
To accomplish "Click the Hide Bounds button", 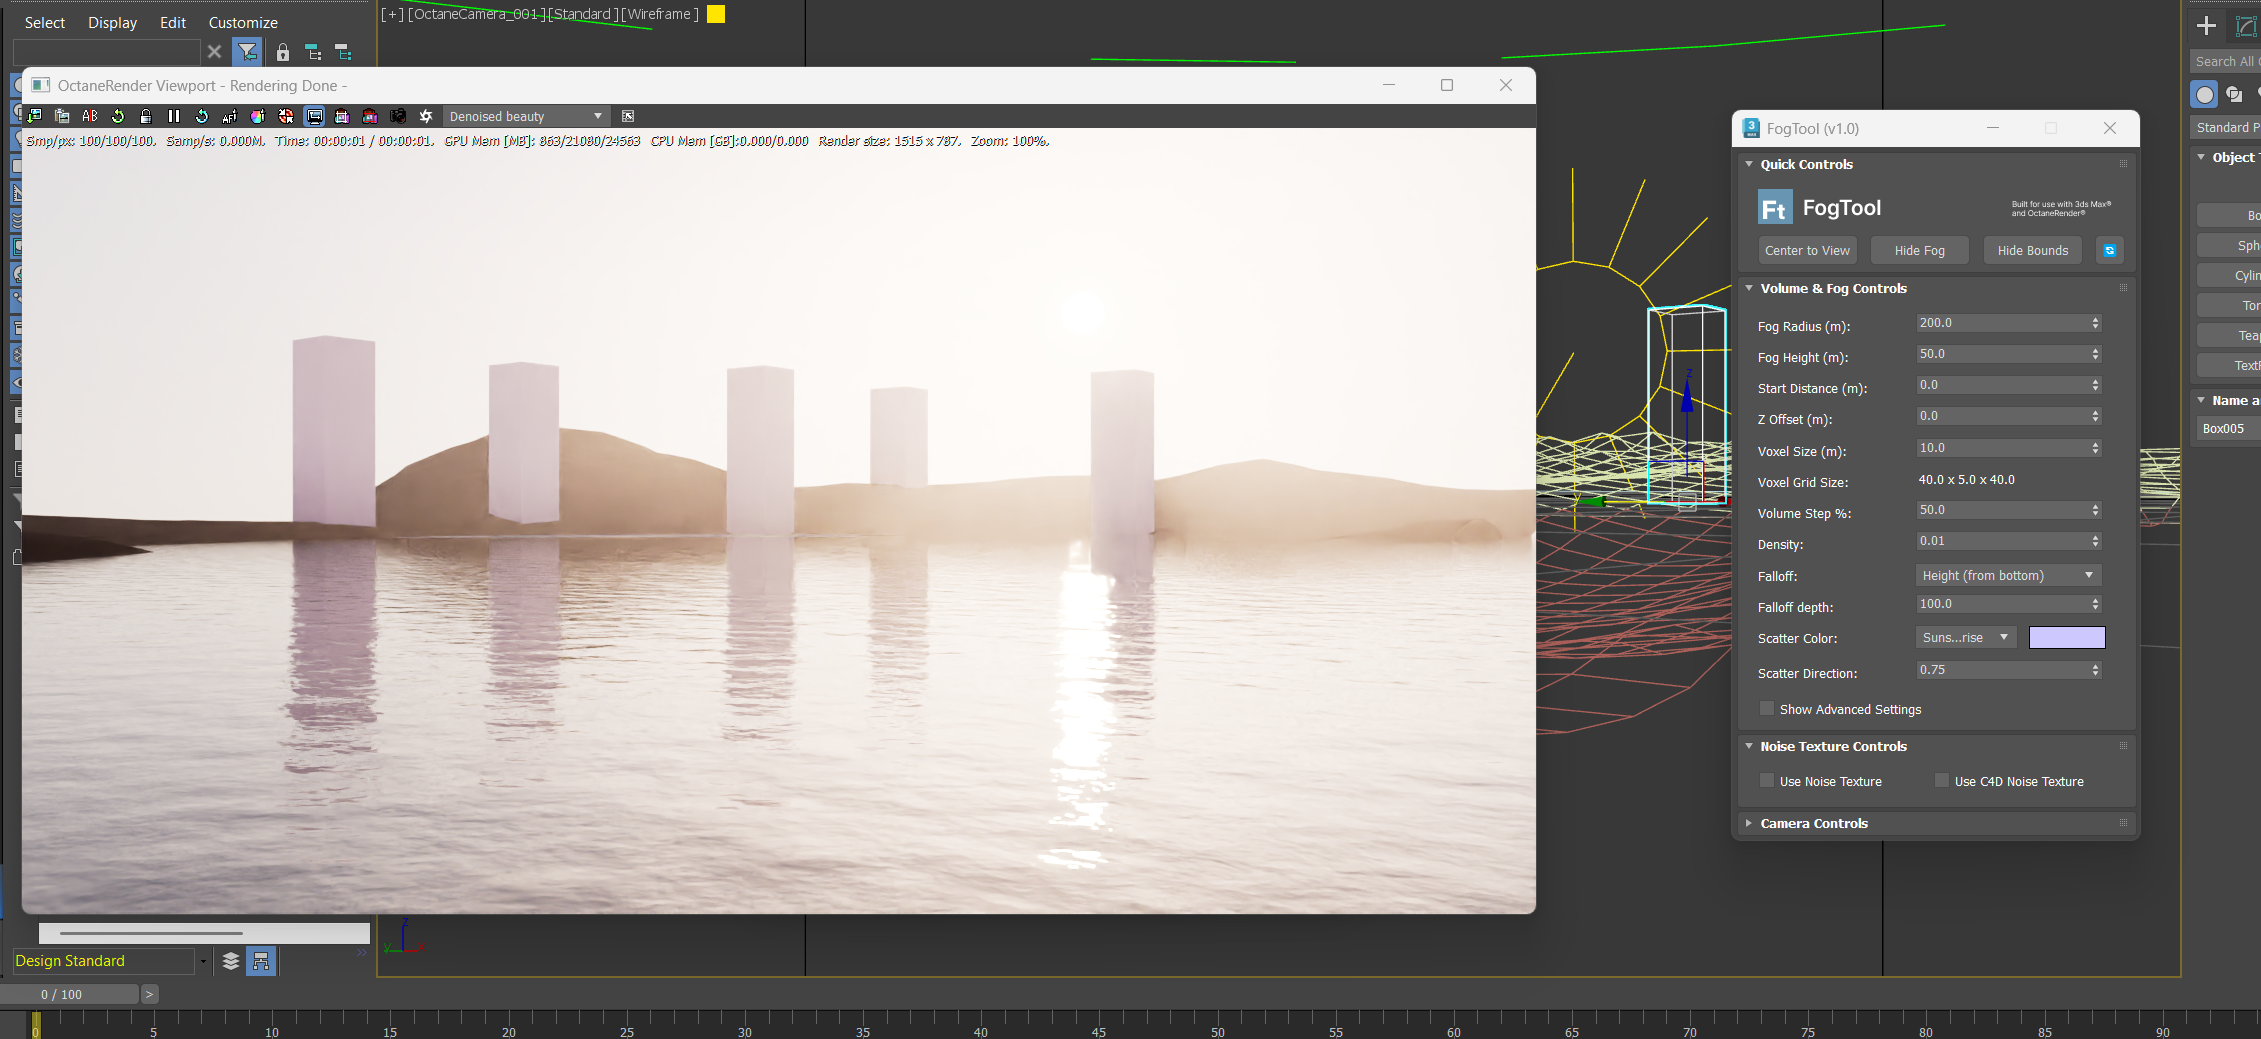I will [2032, 250].
